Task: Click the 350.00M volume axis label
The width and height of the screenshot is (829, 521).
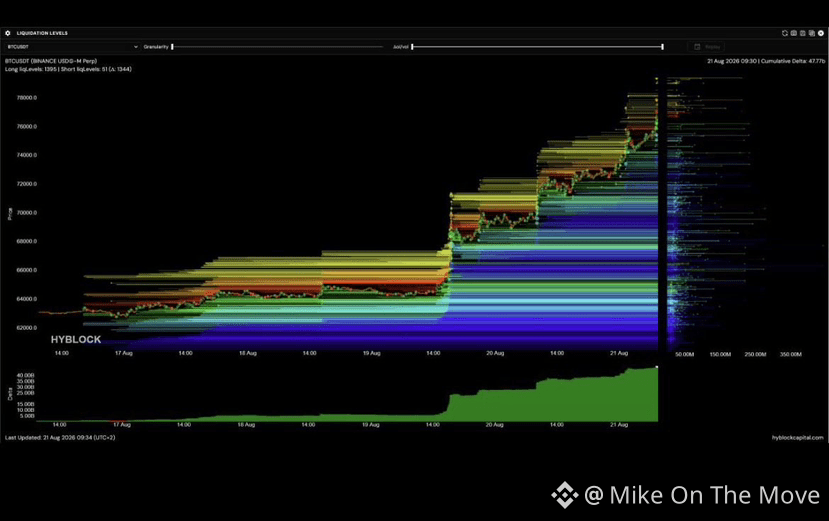Action: click(x=791, y=354)
